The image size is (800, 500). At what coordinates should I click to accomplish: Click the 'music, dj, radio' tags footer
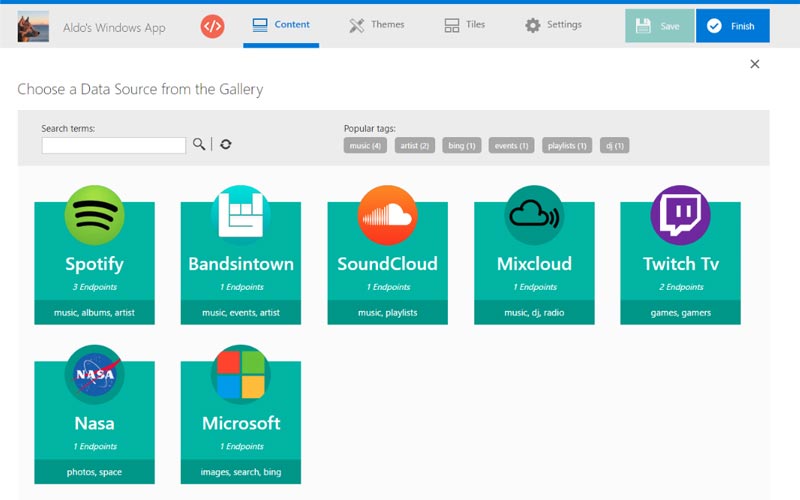pyautogui.click(x=534, y=312)
